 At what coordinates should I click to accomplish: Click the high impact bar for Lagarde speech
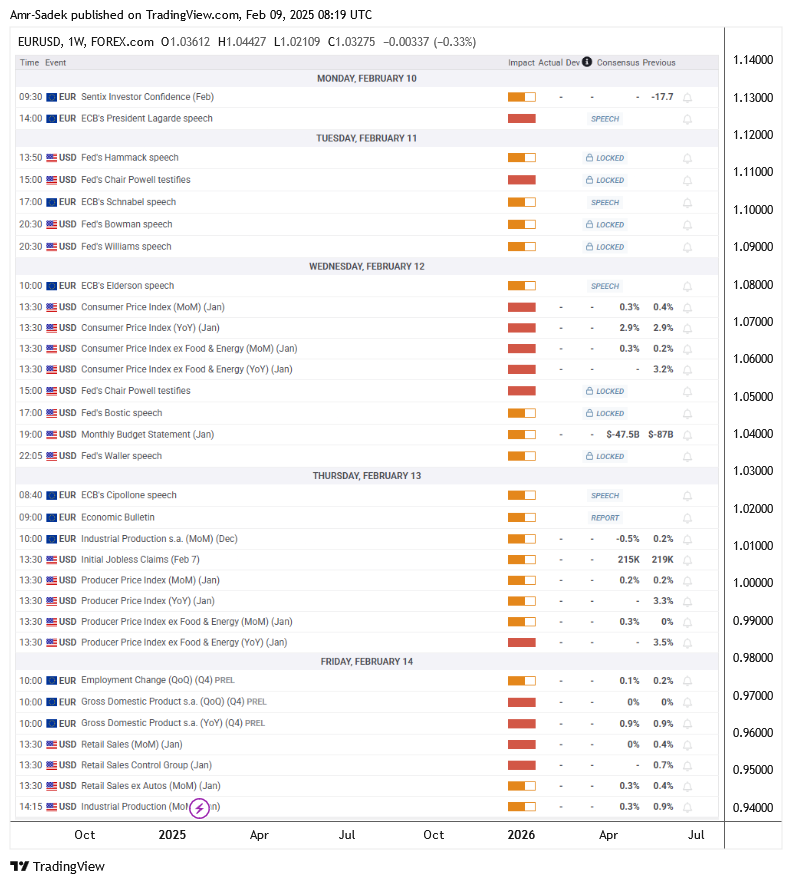point(521,118)
